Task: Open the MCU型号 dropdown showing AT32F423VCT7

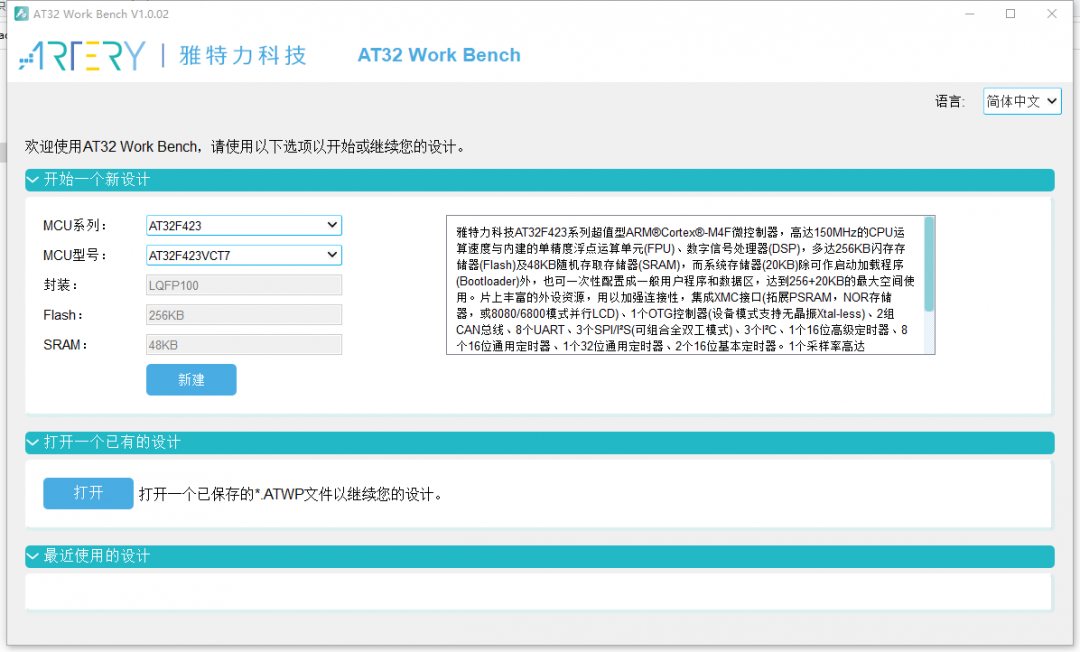Action: [243, 255]
